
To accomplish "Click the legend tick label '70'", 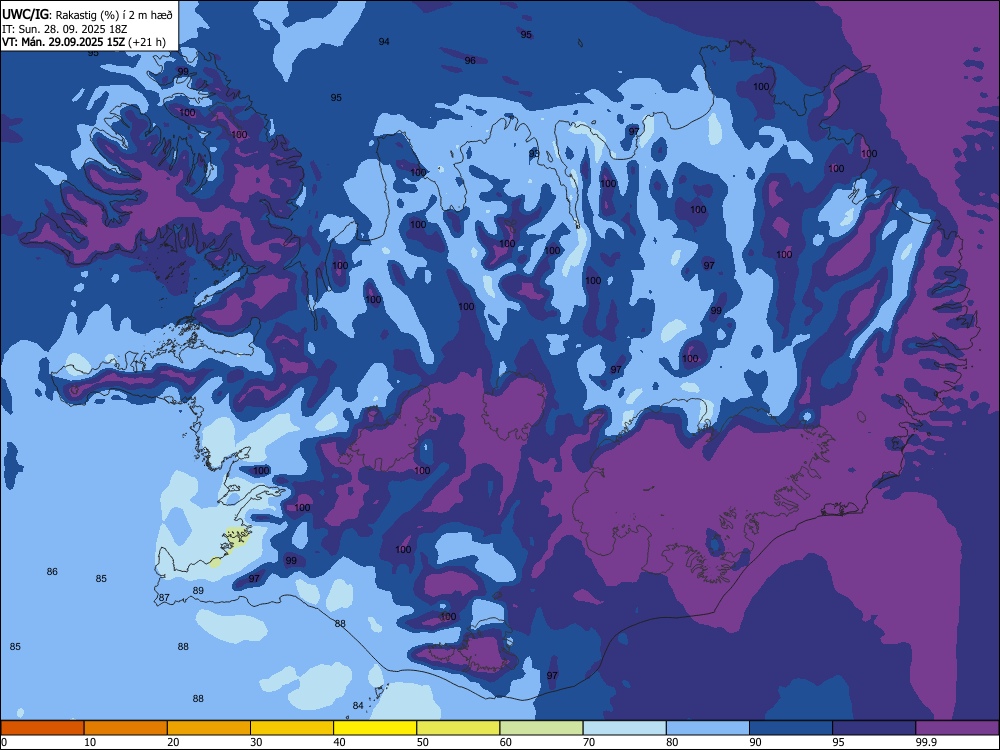I will point(589,742).
